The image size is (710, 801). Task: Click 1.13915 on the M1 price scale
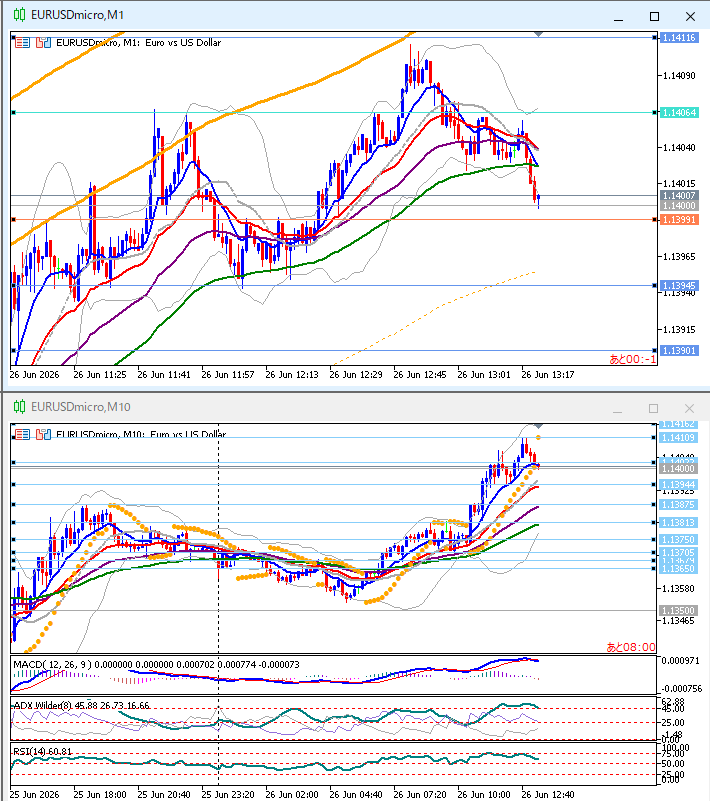679,329
